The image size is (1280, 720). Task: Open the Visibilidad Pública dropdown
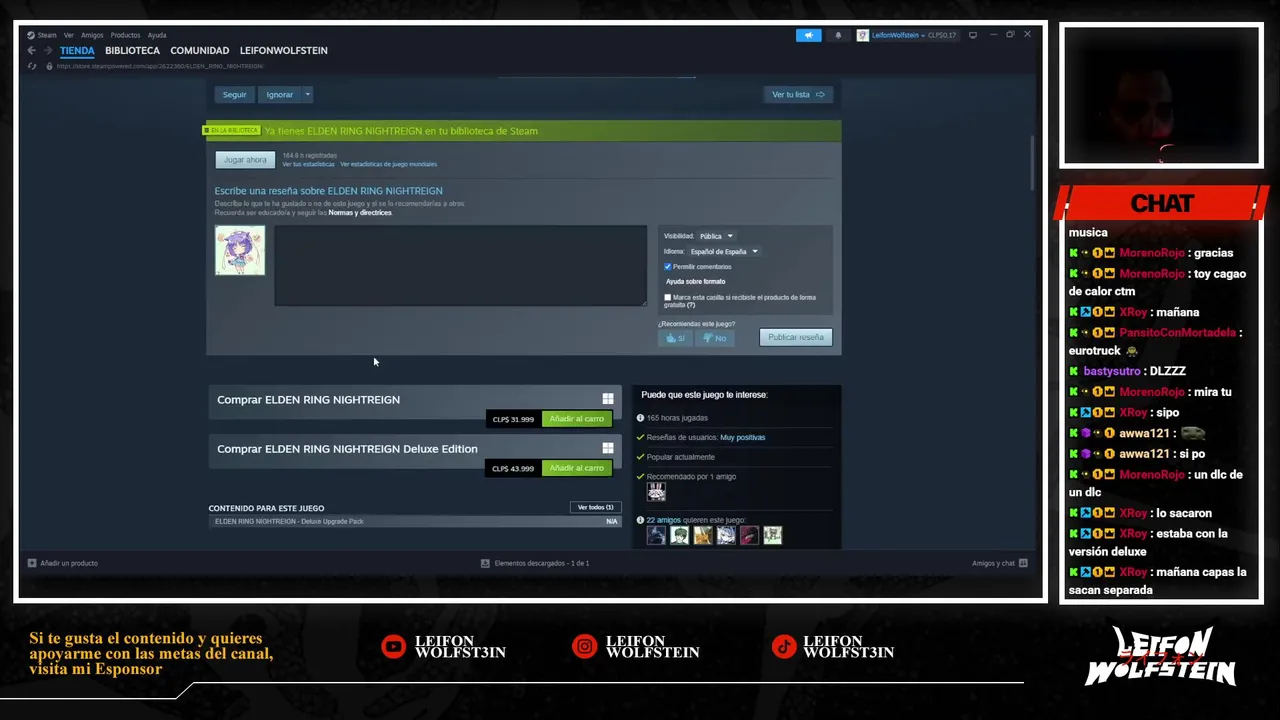716,236
